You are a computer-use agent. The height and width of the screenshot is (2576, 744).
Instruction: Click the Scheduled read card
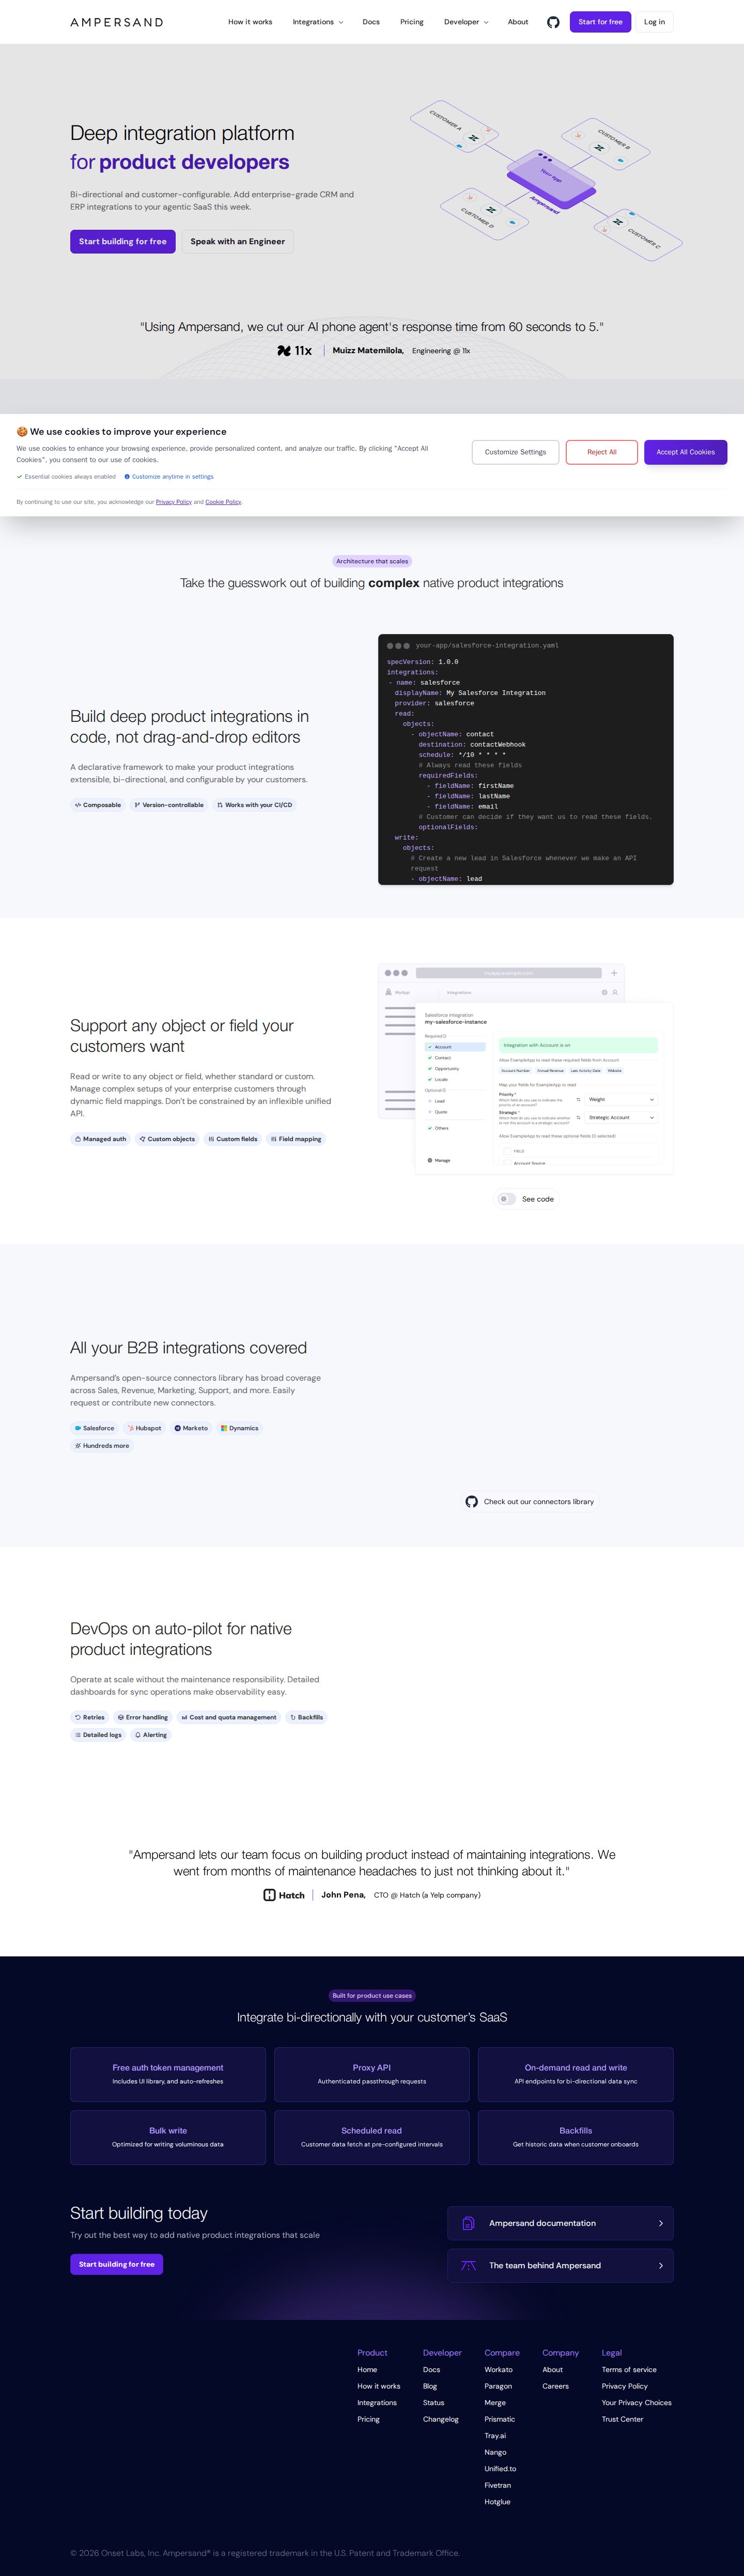point(372,2137)
